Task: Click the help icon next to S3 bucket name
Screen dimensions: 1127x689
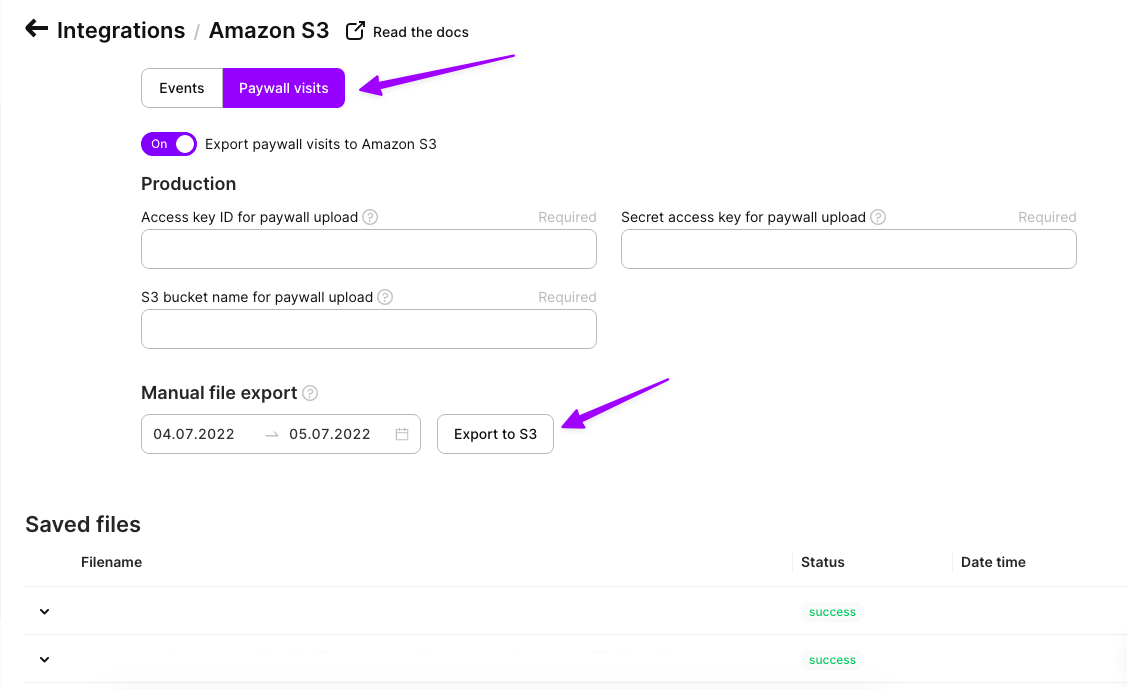Action: click(385, 297)
